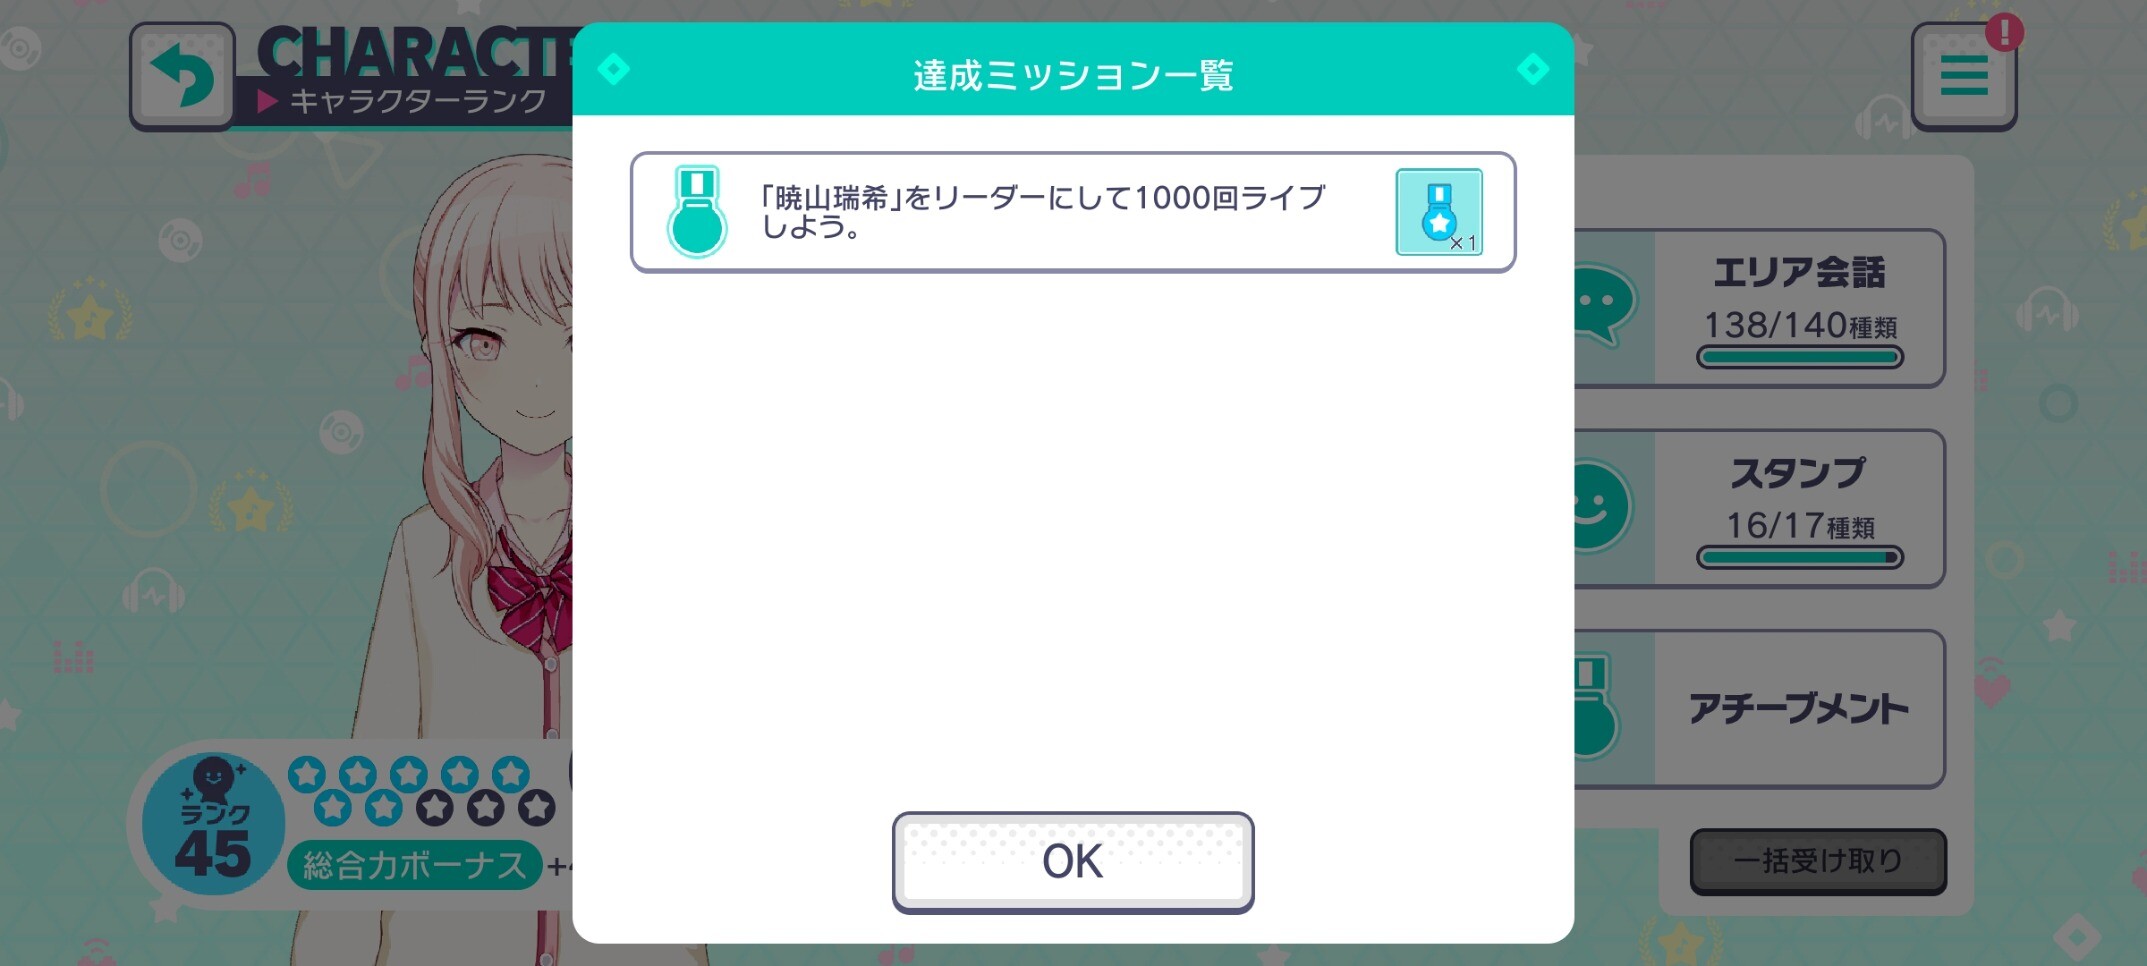Tap the 総合力ボーナス label
Viewport: 2147px width, 966px height.
point(415,865)
